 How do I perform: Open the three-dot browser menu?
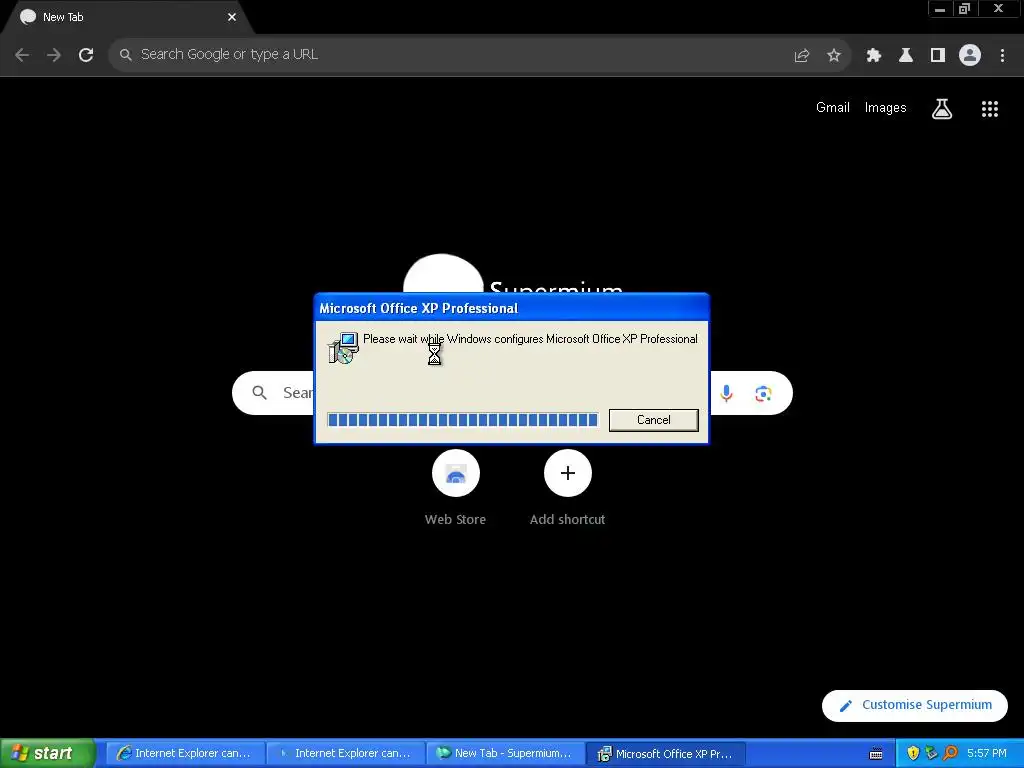[x=1002, y=56]
